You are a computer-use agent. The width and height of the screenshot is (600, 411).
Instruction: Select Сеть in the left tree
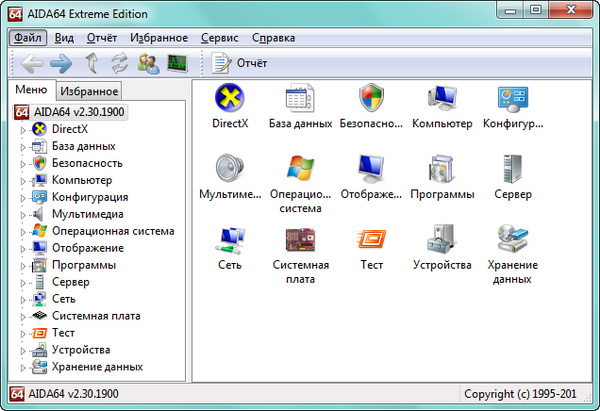63,299
